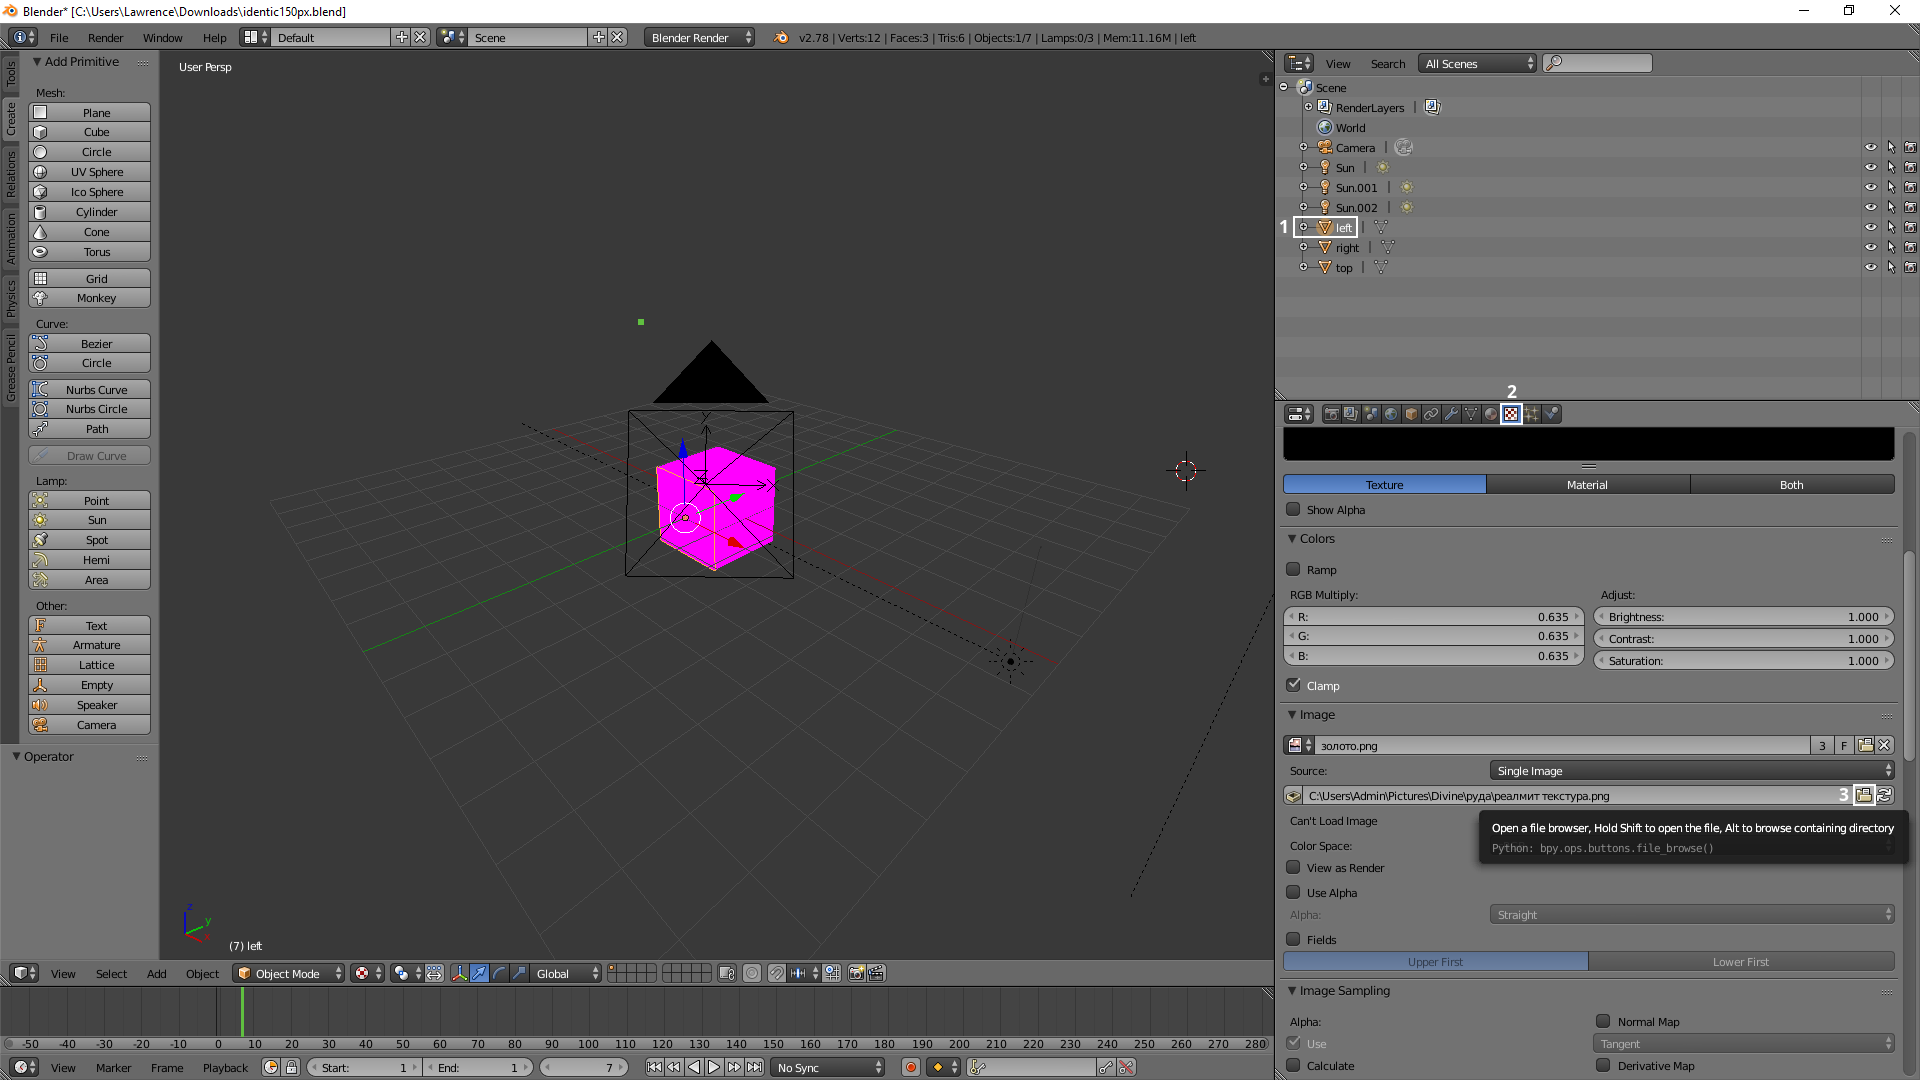Open the Particles properties tab icon

pyautogui.click(x=1531, y=414)
